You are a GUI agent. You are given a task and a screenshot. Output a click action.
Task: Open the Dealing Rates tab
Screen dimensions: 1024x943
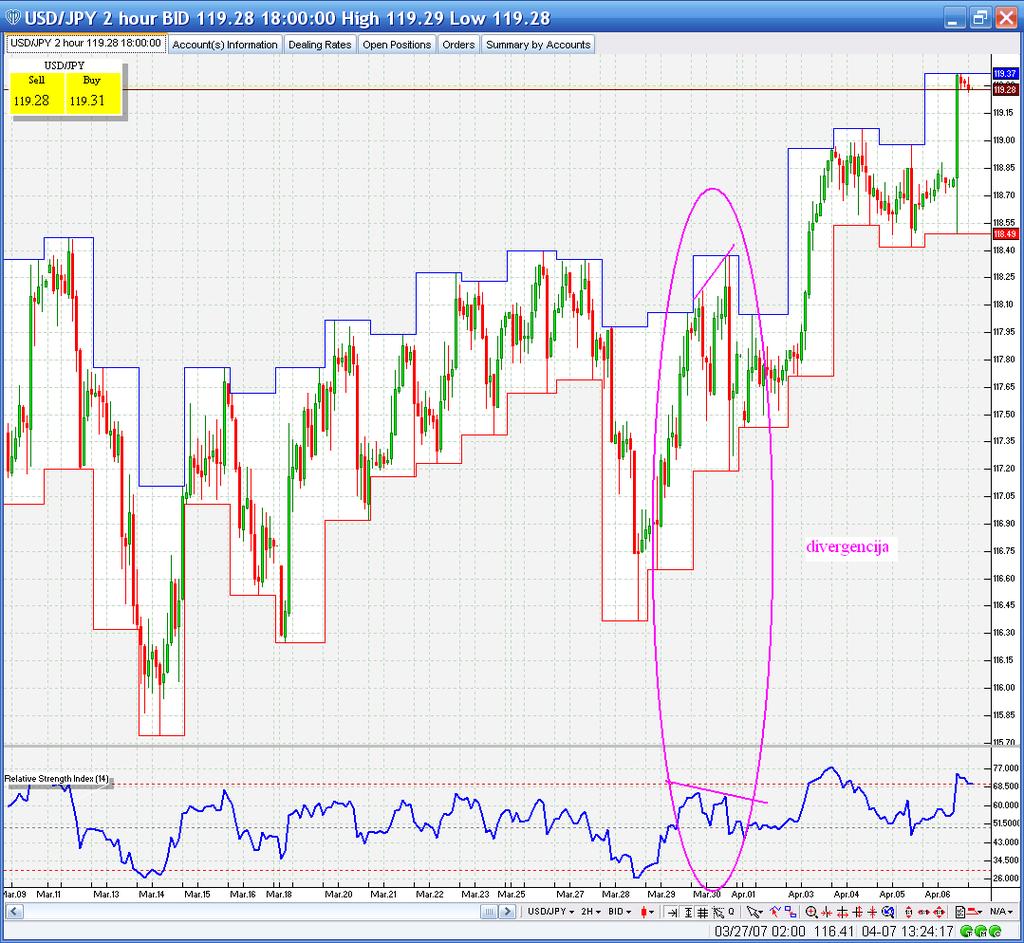coord(320,44)
